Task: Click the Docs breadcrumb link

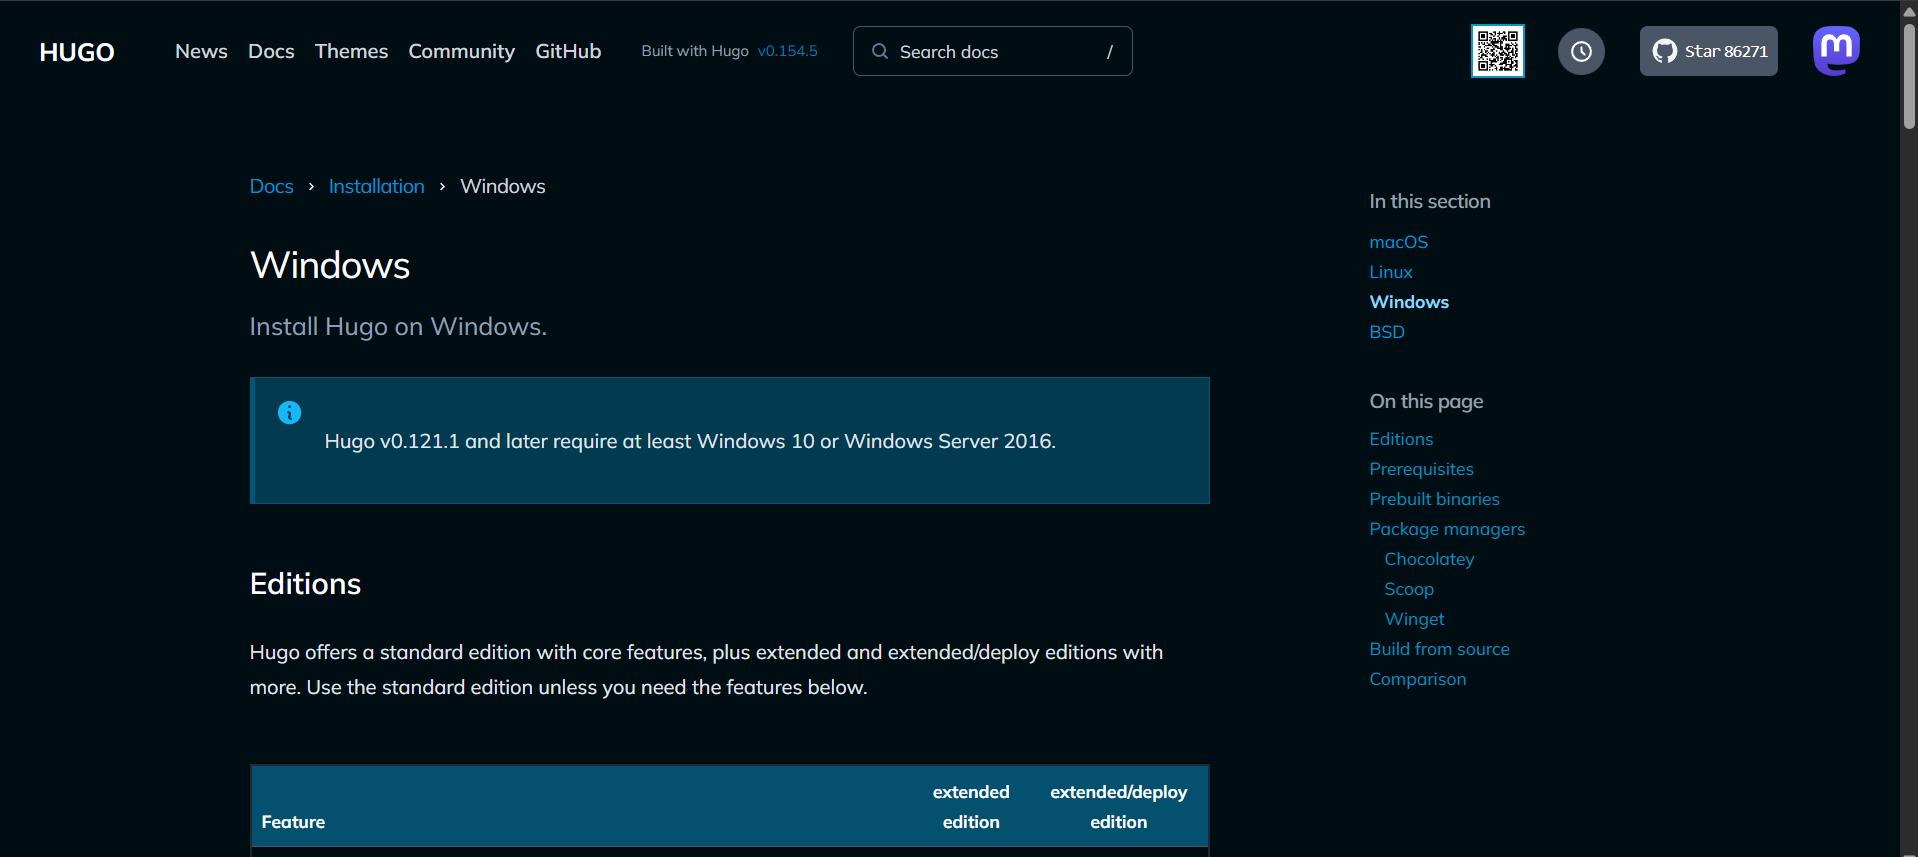Action: point(271,186)
